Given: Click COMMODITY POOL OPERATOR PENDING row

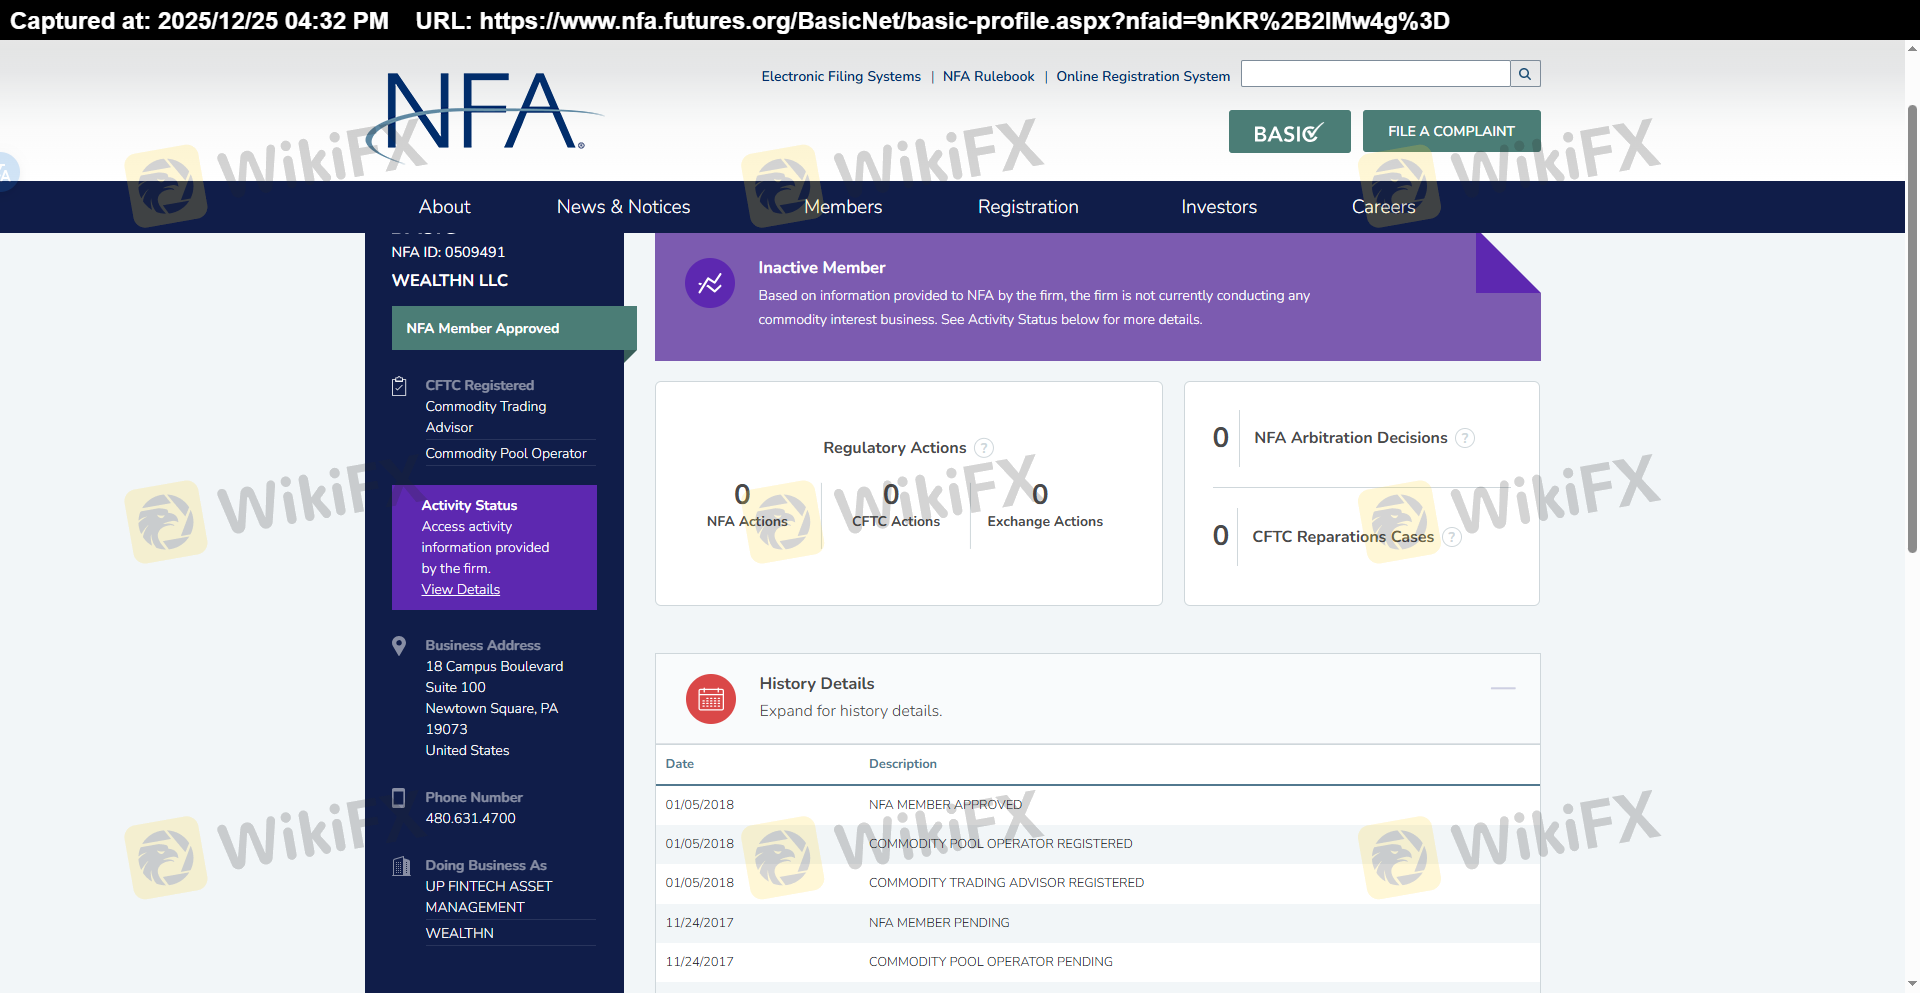Looking at the screenshot, I should [x=1097, y=962].
